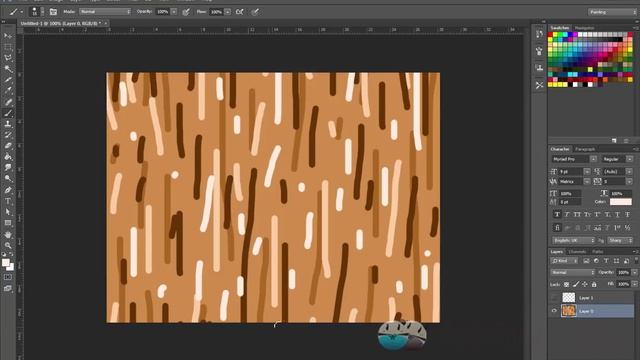Create new swatch in Swatches panel
The width and height of the screenshot is (640, 360).
pos(614,141)
